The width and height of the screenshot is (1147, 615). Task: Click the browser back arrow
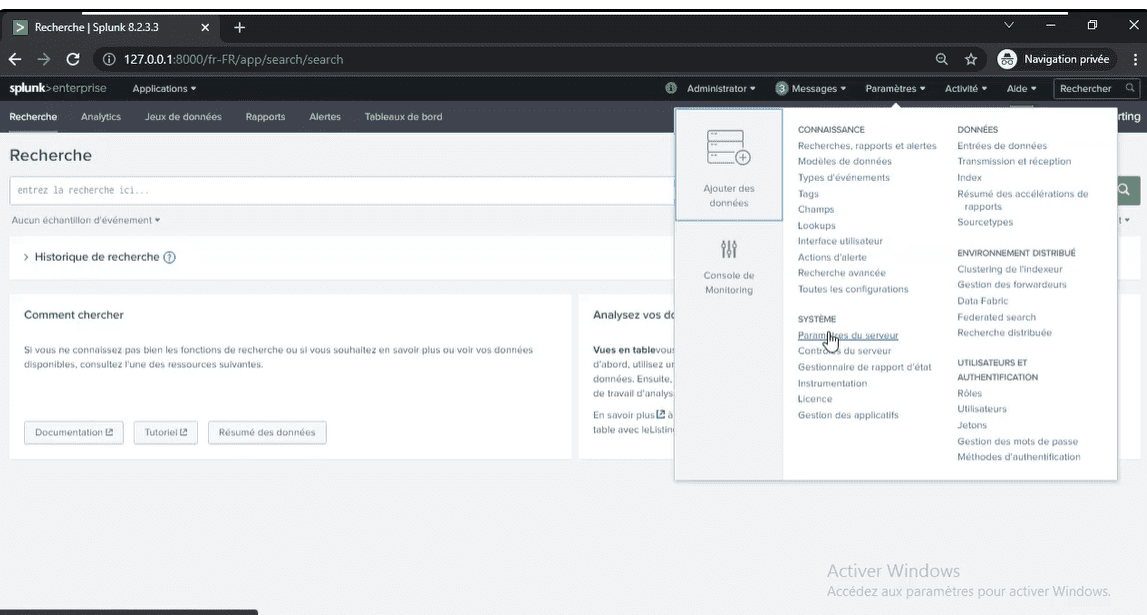15,59
